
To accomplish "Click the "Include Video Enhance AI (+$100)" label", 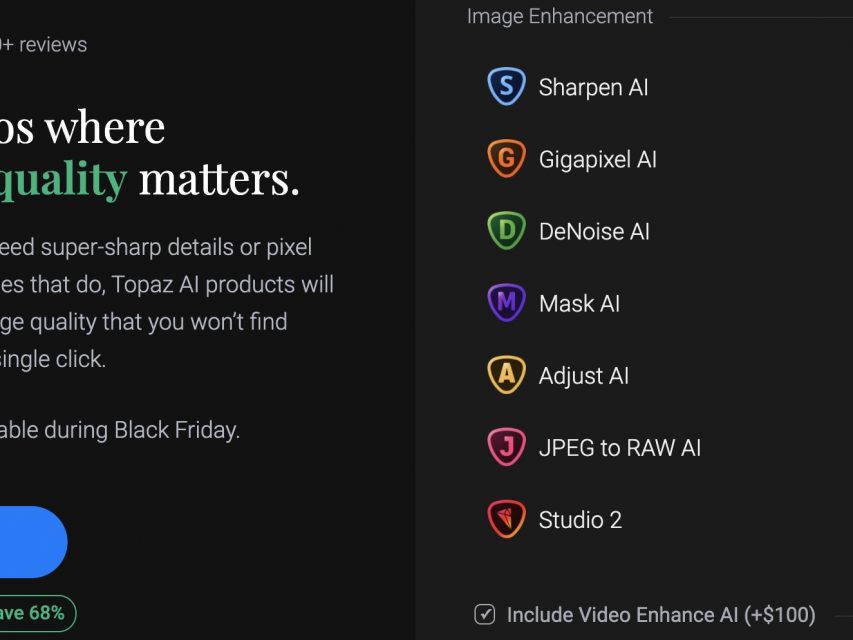I will (x=661, y=614).
